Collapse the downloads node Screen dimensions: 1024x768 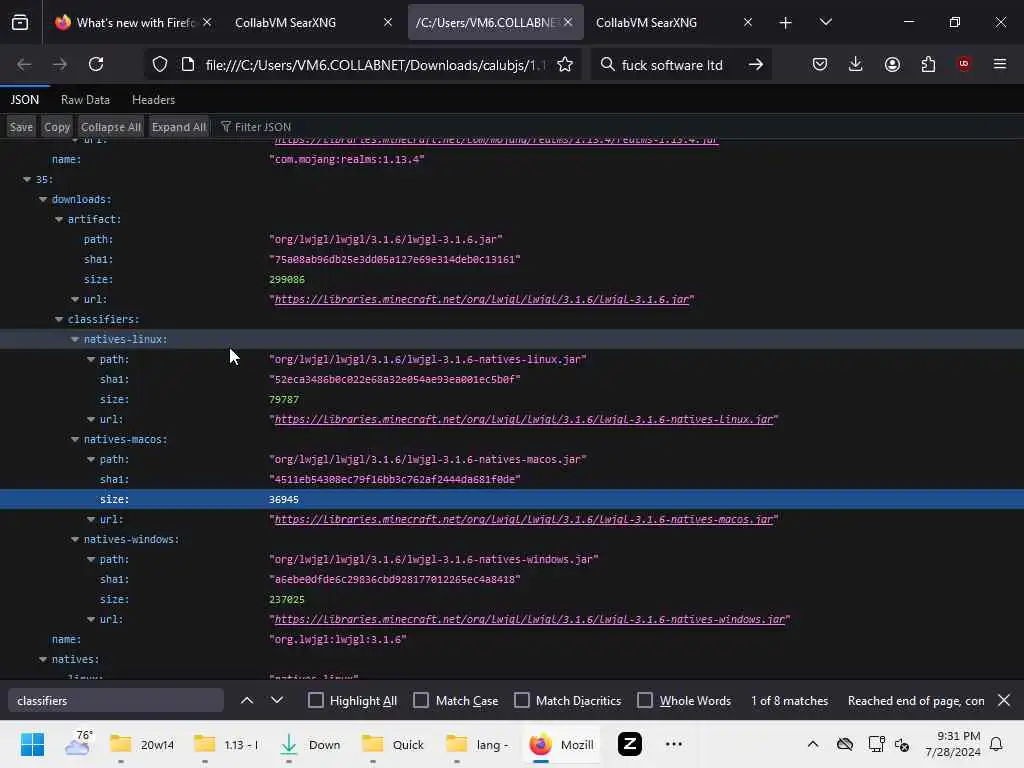point(43,199)
